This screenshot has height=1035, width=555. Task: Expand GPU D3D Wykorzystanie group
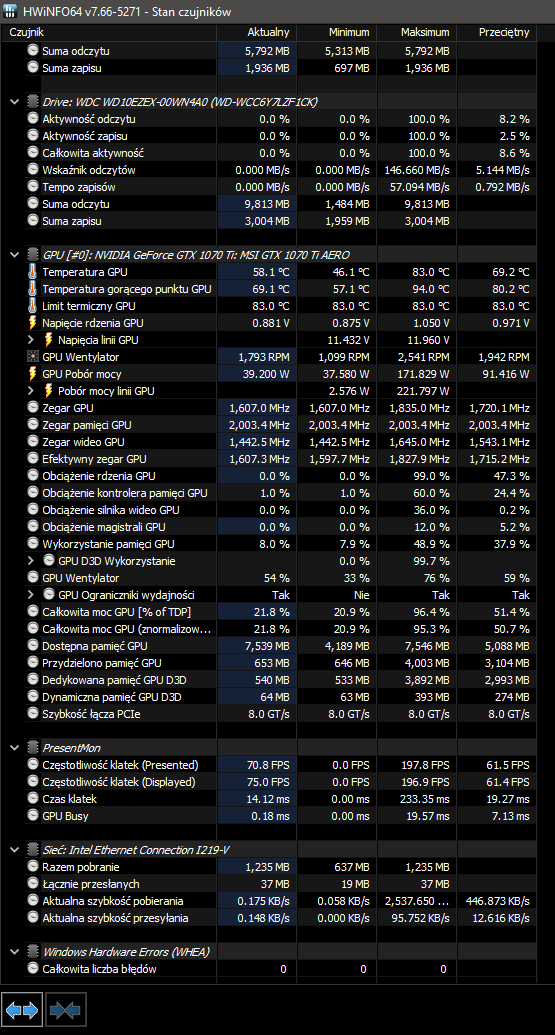tap(30, 561)
